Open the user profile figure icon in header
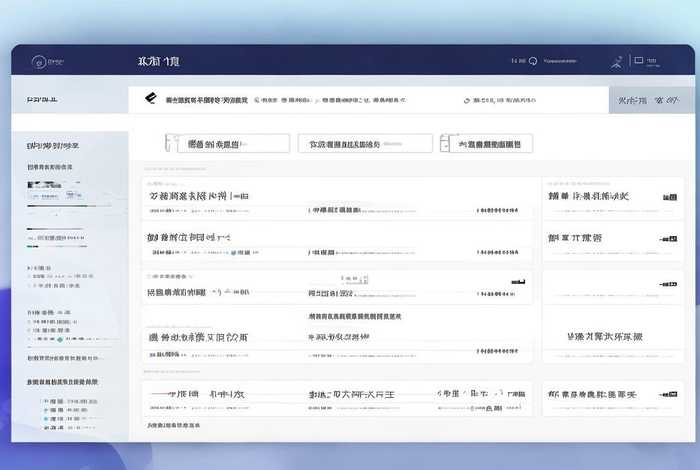The image size is (700, 470). 617,62
